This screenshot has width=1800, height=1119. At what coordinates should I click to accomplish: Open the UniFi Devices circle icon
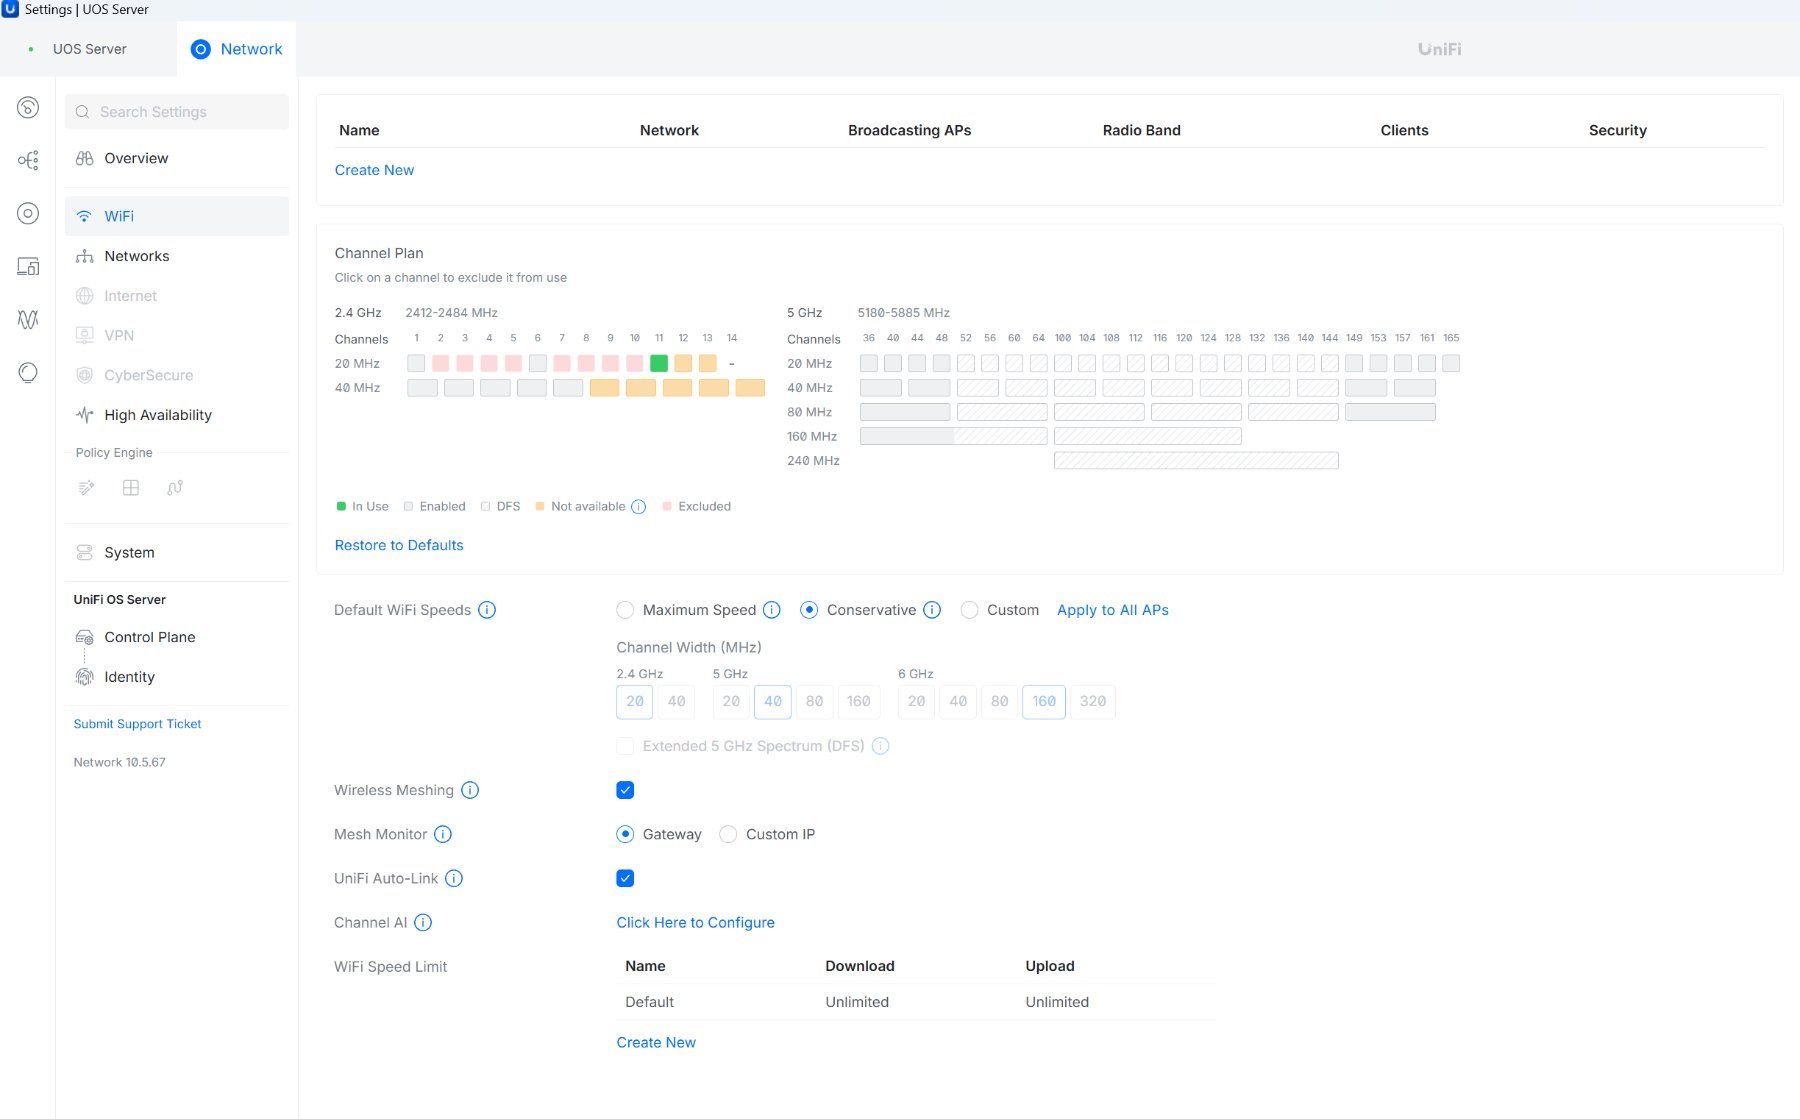[x=28, y=213]
